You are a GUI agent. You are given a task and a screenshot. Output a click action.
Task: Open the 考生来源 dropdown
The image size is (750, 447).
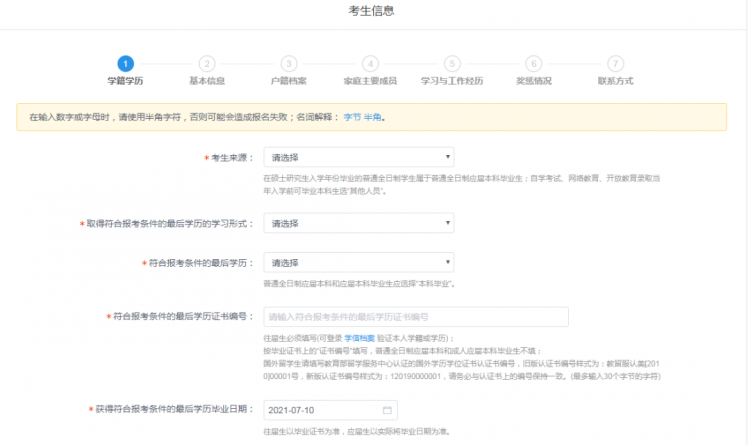tap(359, 157)
